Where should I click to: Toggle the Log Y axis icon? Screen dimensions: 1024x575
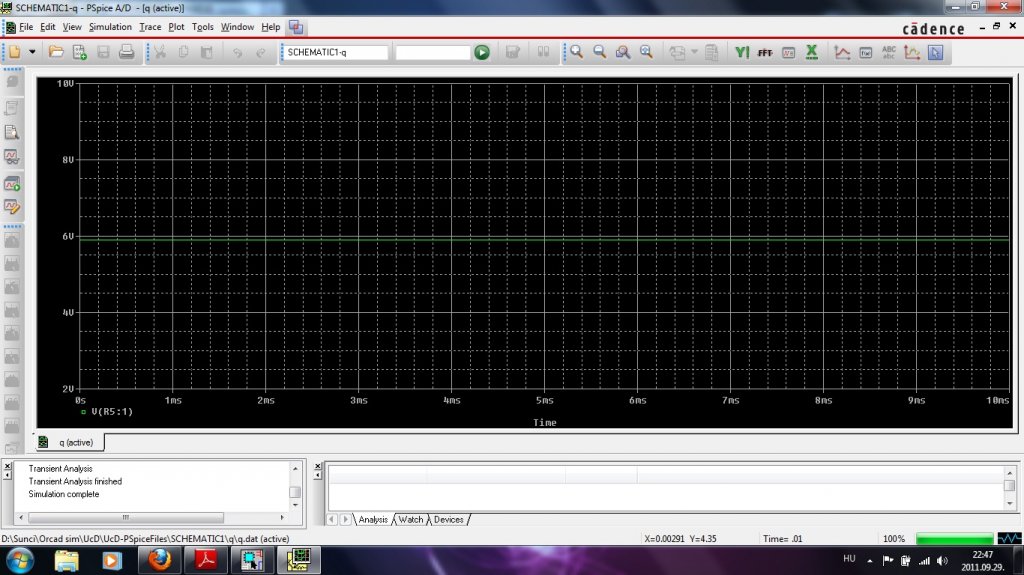pos(742,52)
